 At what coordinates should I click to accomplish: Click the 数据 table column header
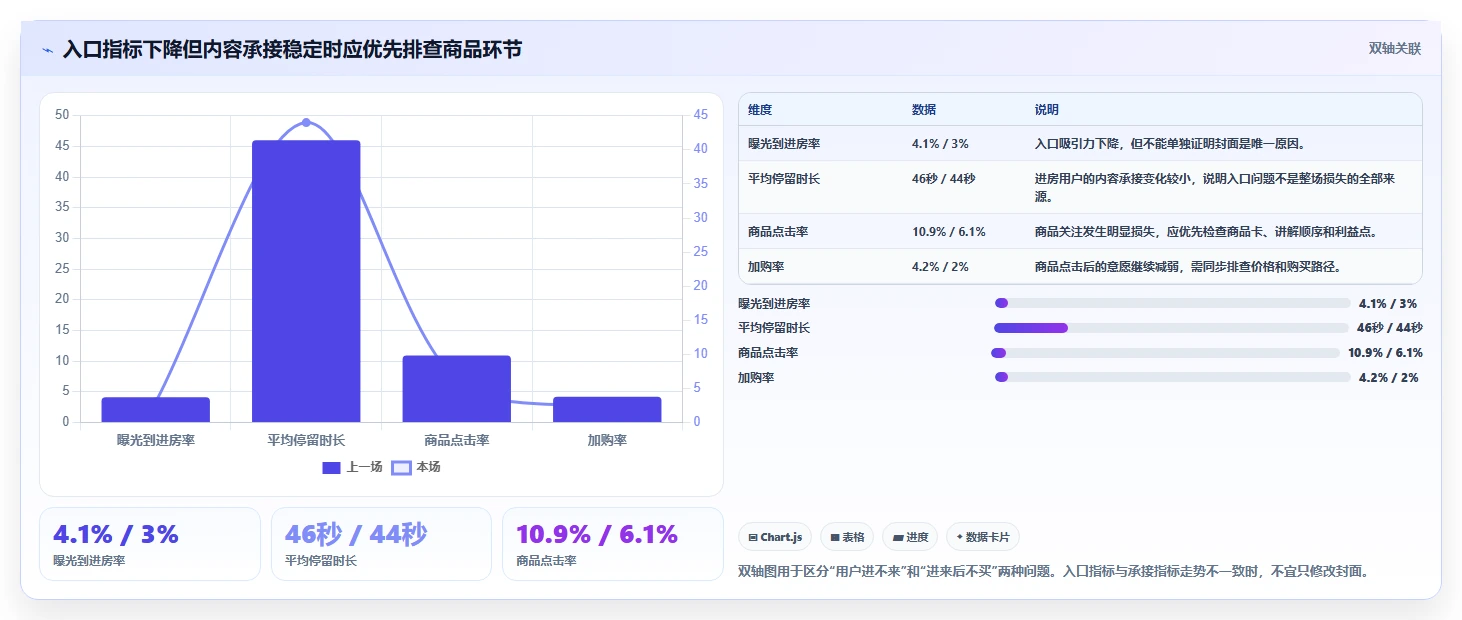[x=924, y=110]
